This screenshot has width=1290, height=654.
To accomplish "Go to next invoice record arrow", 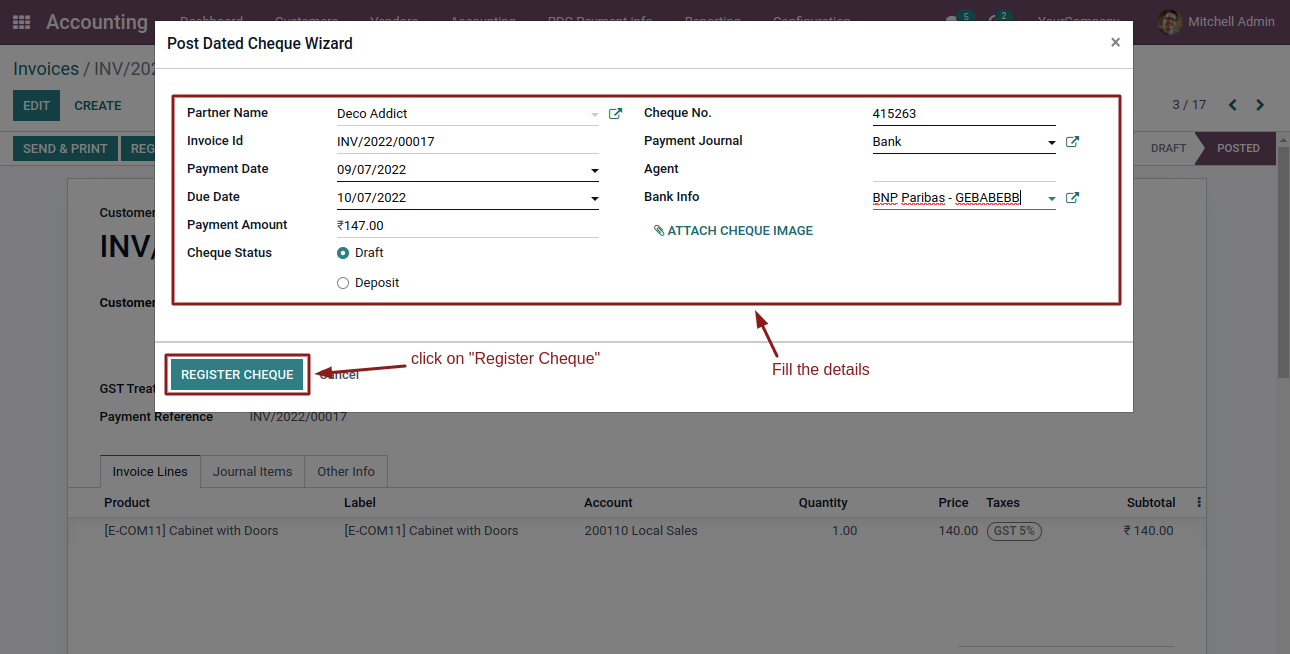I will click(1260, 105).
